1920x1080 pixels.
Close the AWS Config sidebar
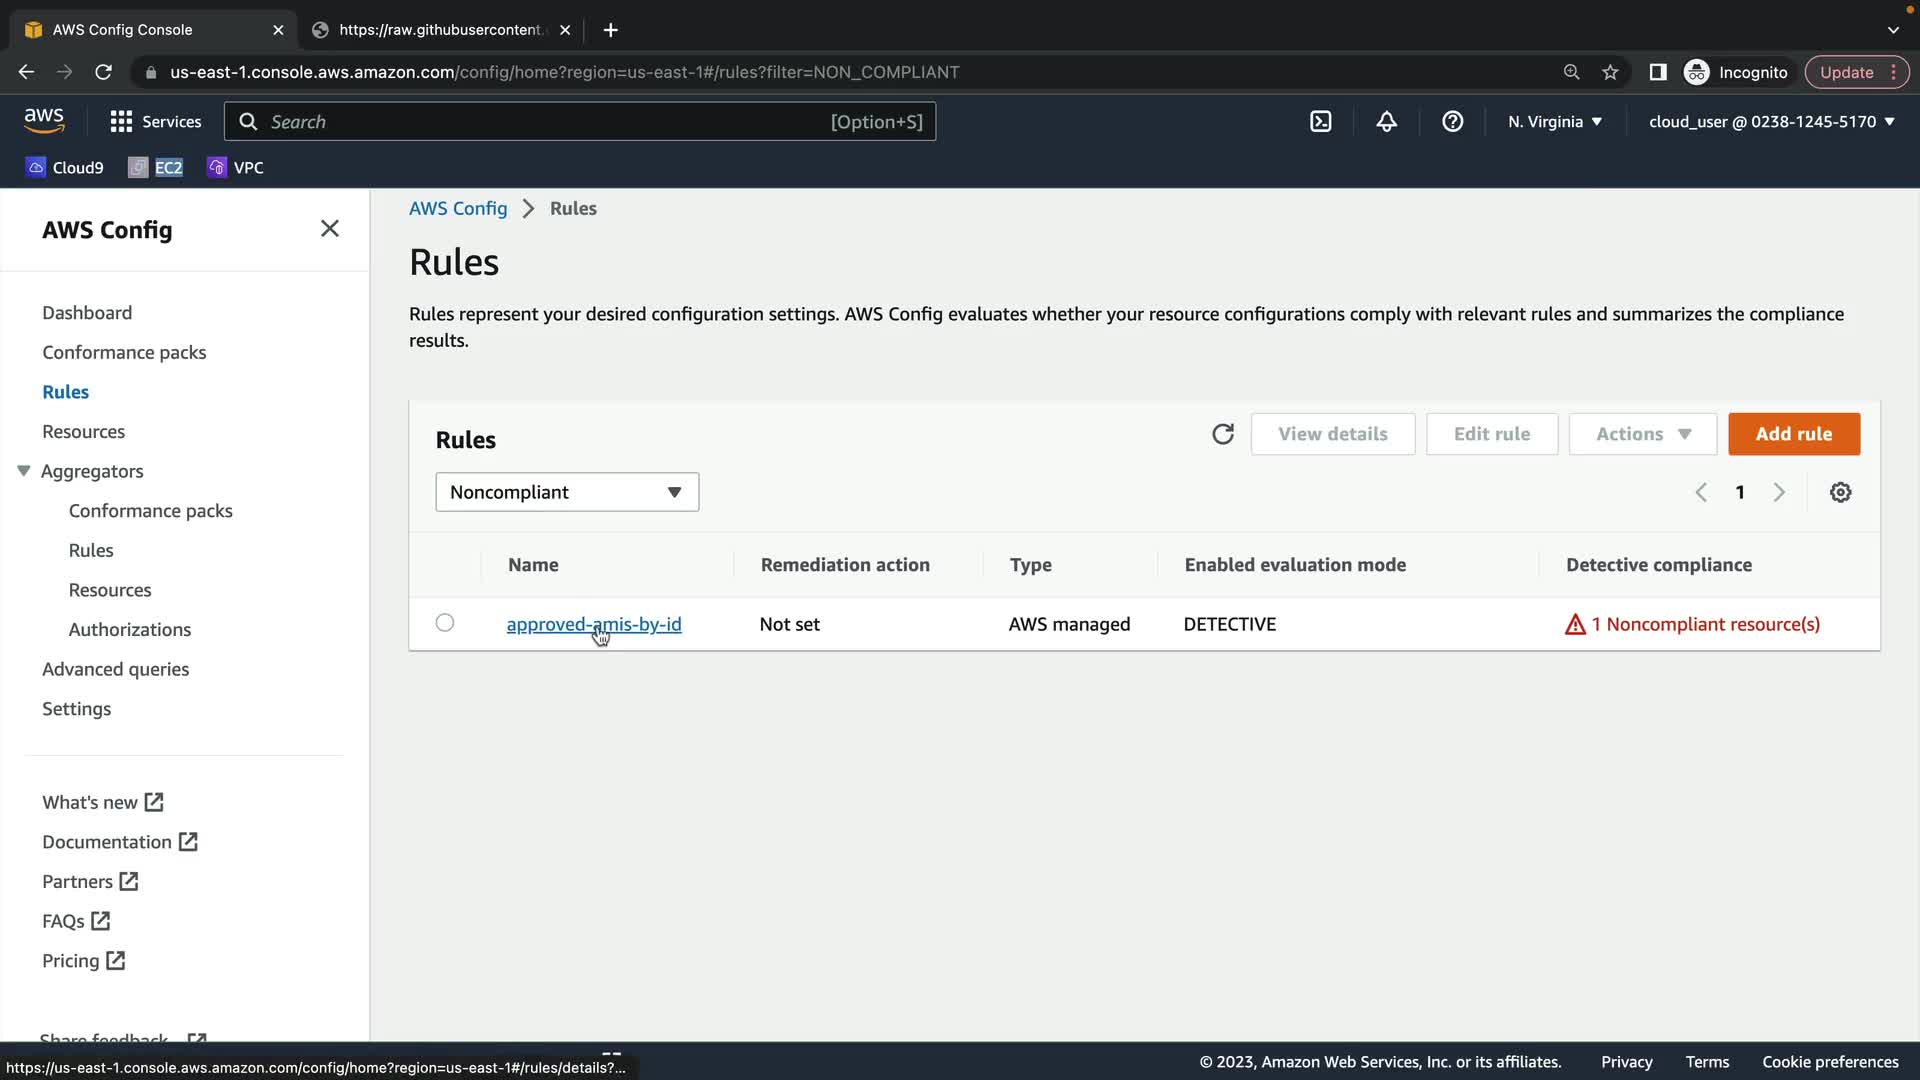329,229
